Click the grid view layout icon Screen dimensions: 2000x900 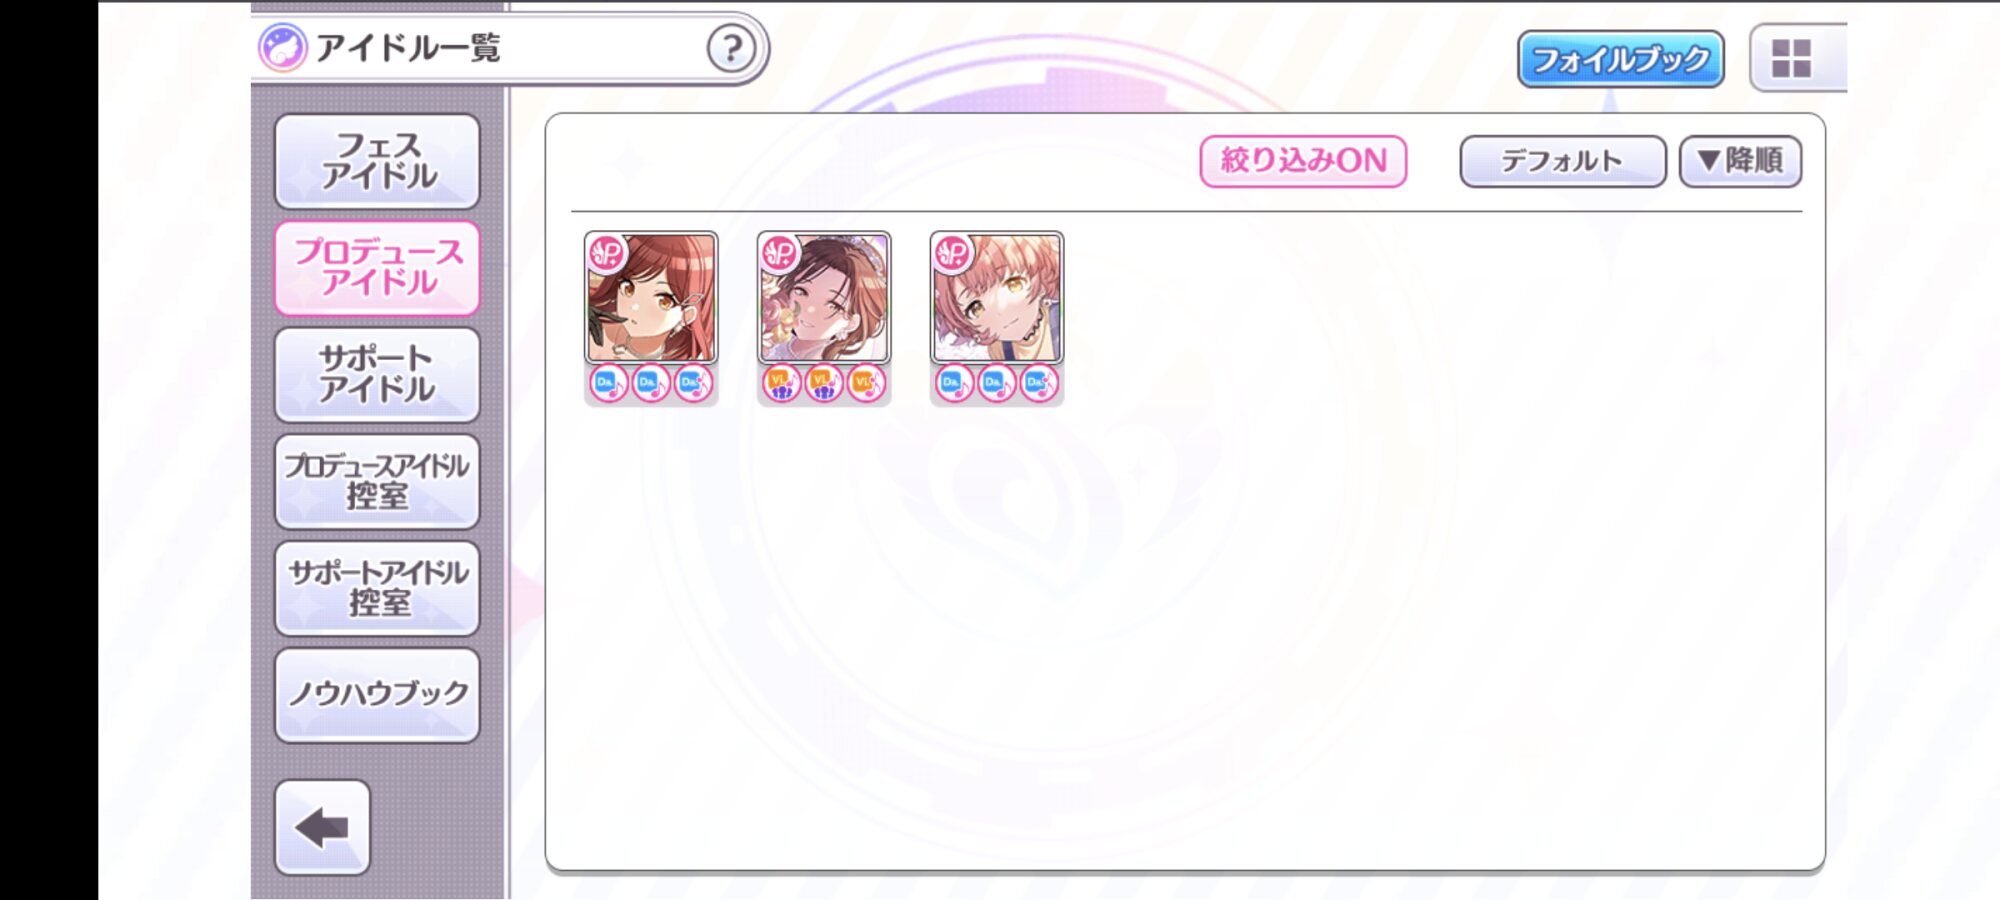[1791, 58]
